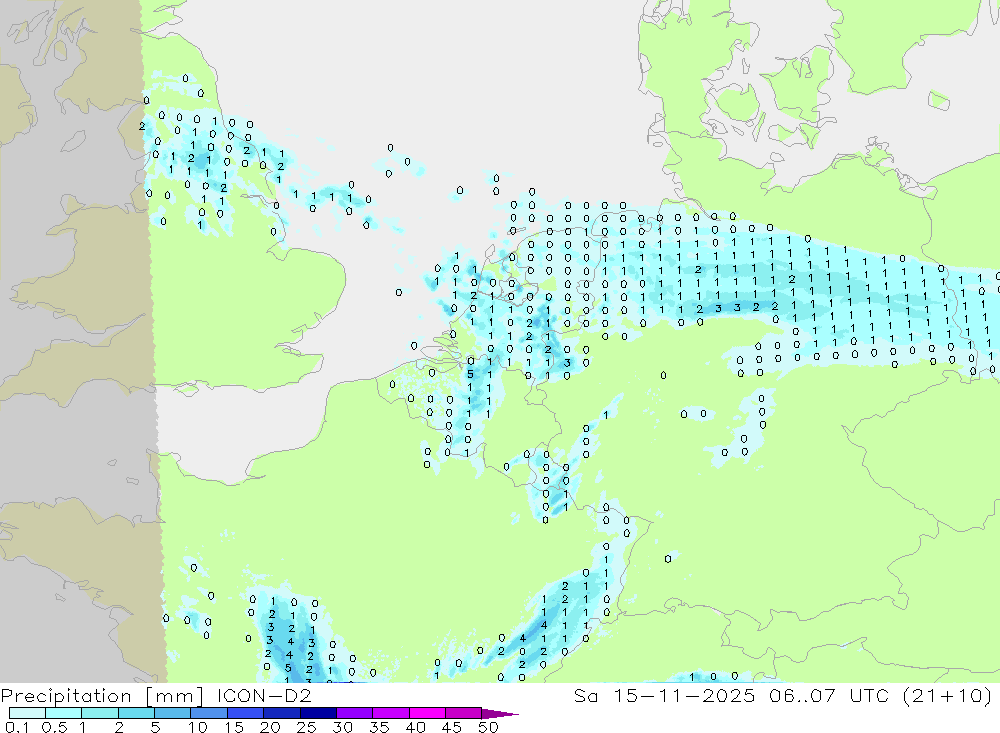Click the '06..07 UTC' time label
Image resolution: width=1000 pixels, height=733 pixels.
coord(829,695)
